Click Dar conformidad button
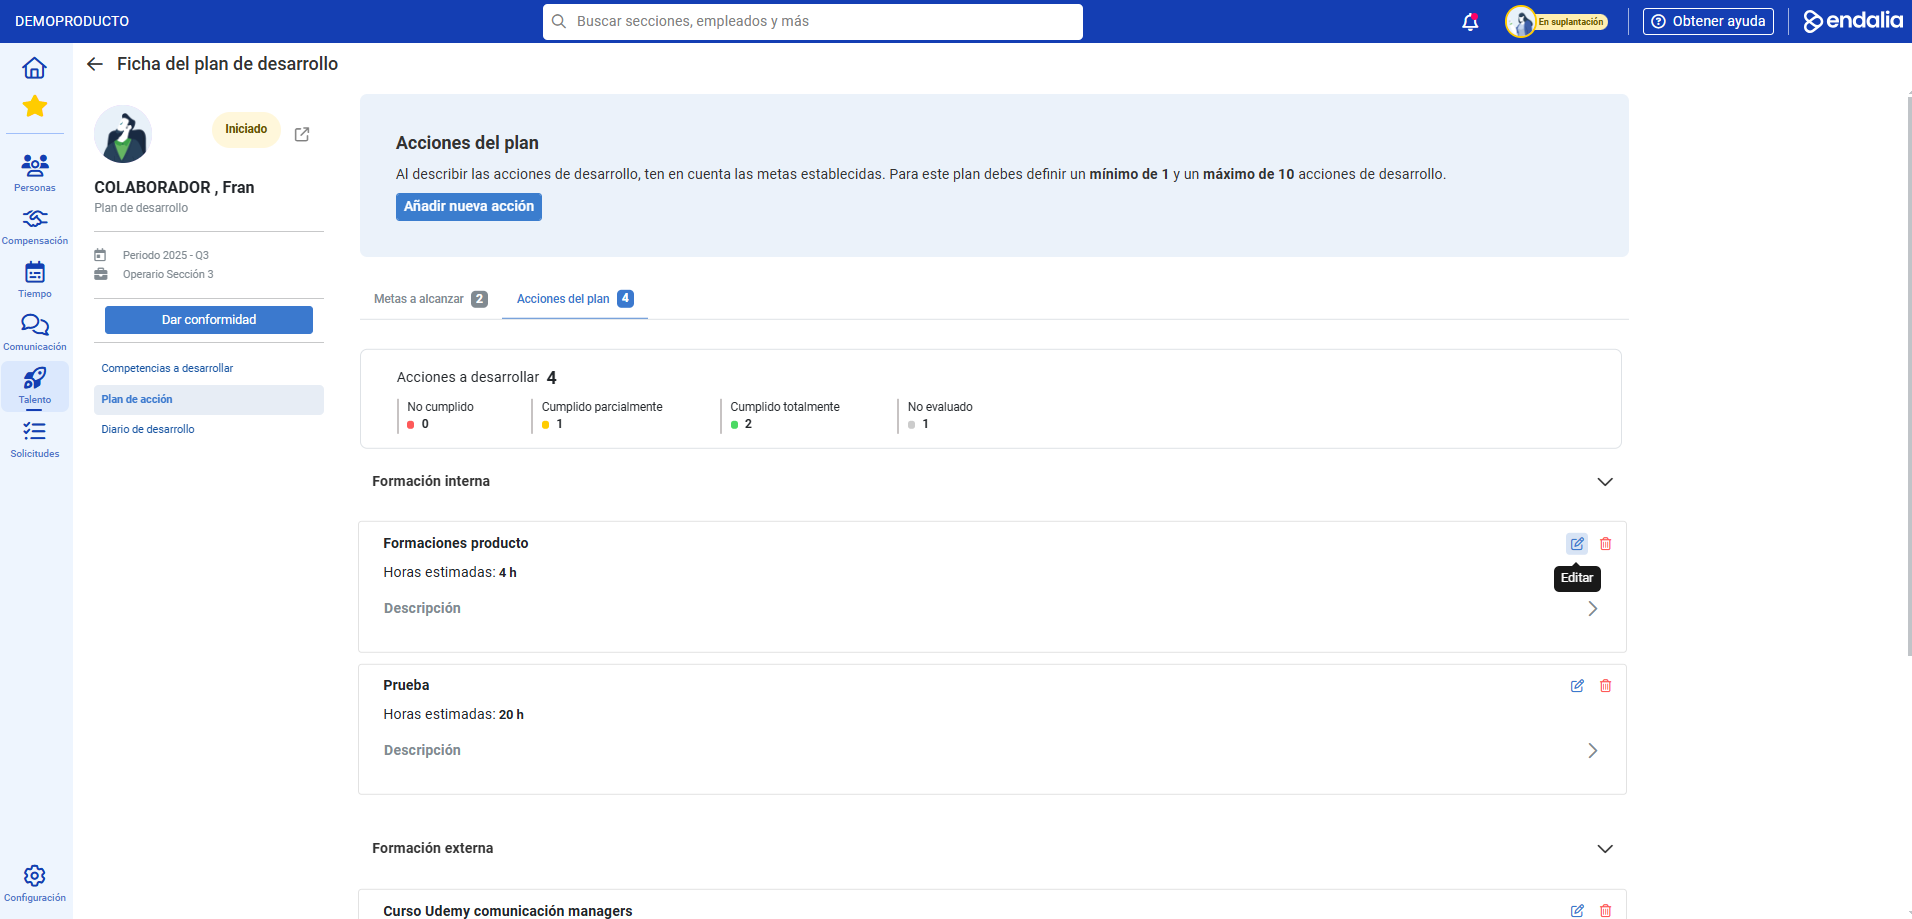The image size is (1912, 919). [209, 320]
